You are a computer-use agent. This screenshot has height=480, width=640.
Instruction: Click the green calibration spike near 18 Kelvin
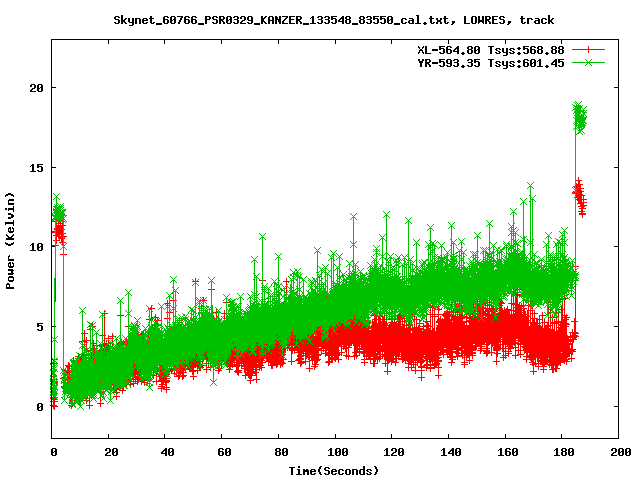[x=580, y=118]
